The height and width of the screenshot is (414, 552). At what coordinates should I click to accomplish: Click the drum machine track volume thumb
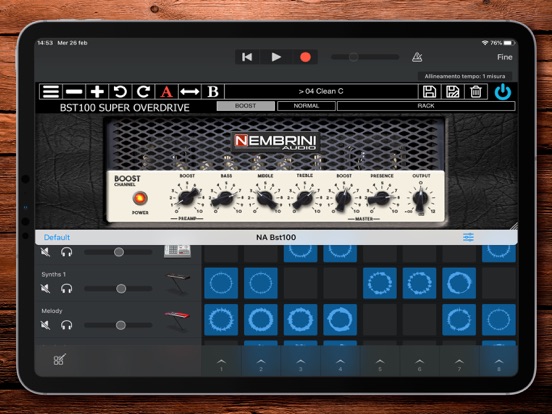click(119, 252)
